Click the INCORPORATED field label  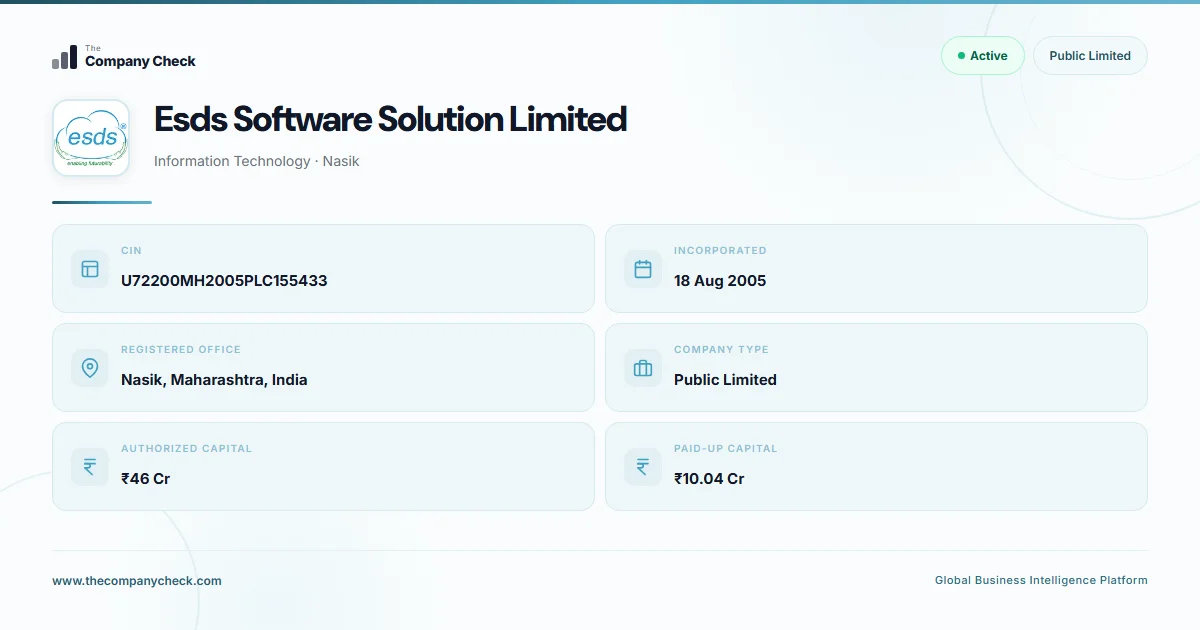[x=720, y=251]
